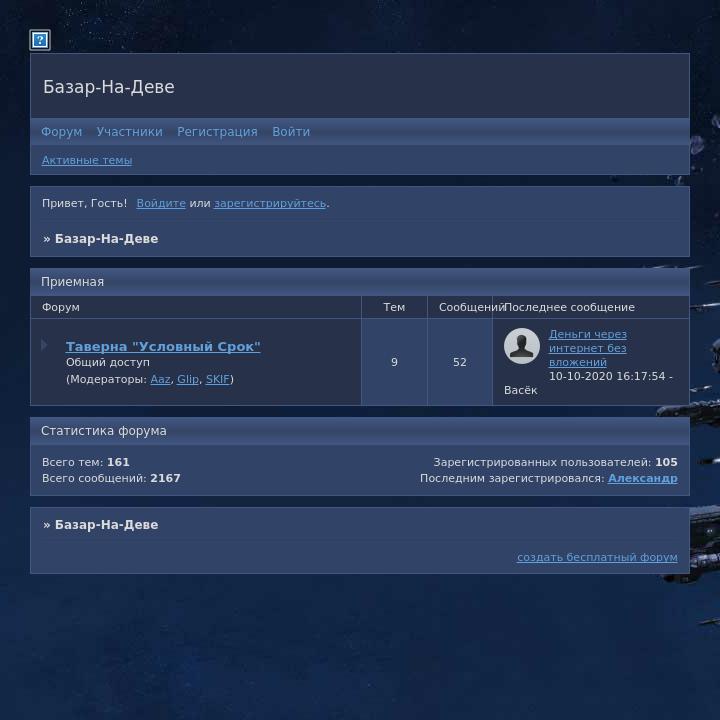
Task: Click the Всего сообщений: 2167 text
Action: (x=111, y=478)
